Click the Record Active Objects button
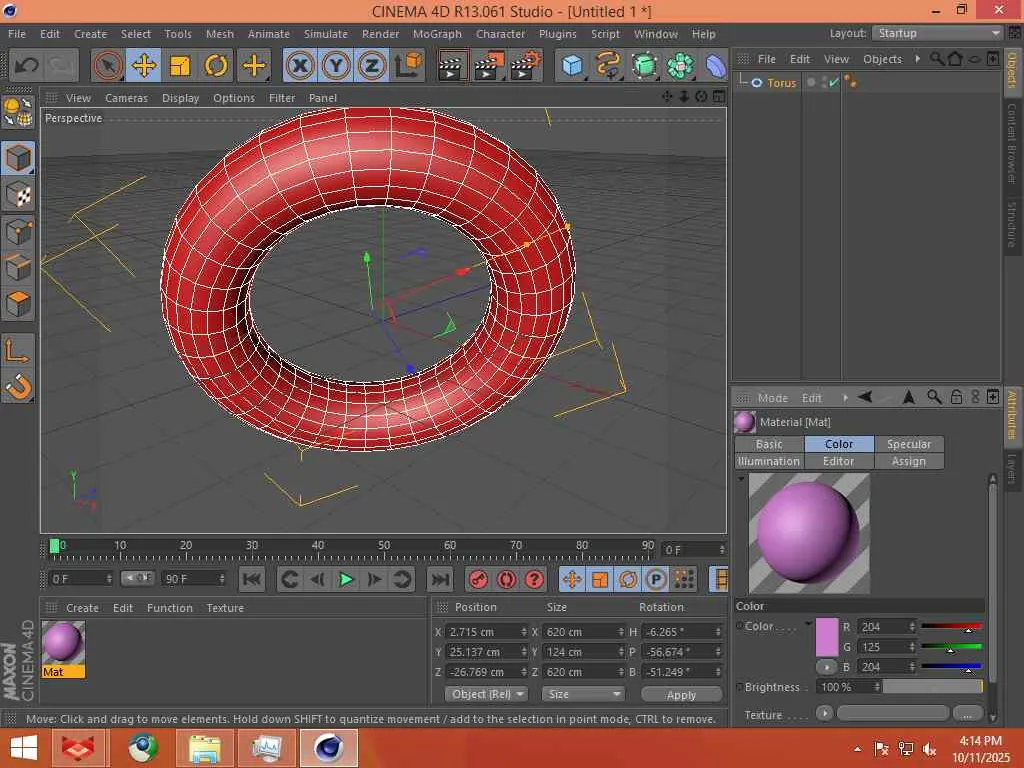This screenshot has height=768, width=1024. (x=478, y=579)
